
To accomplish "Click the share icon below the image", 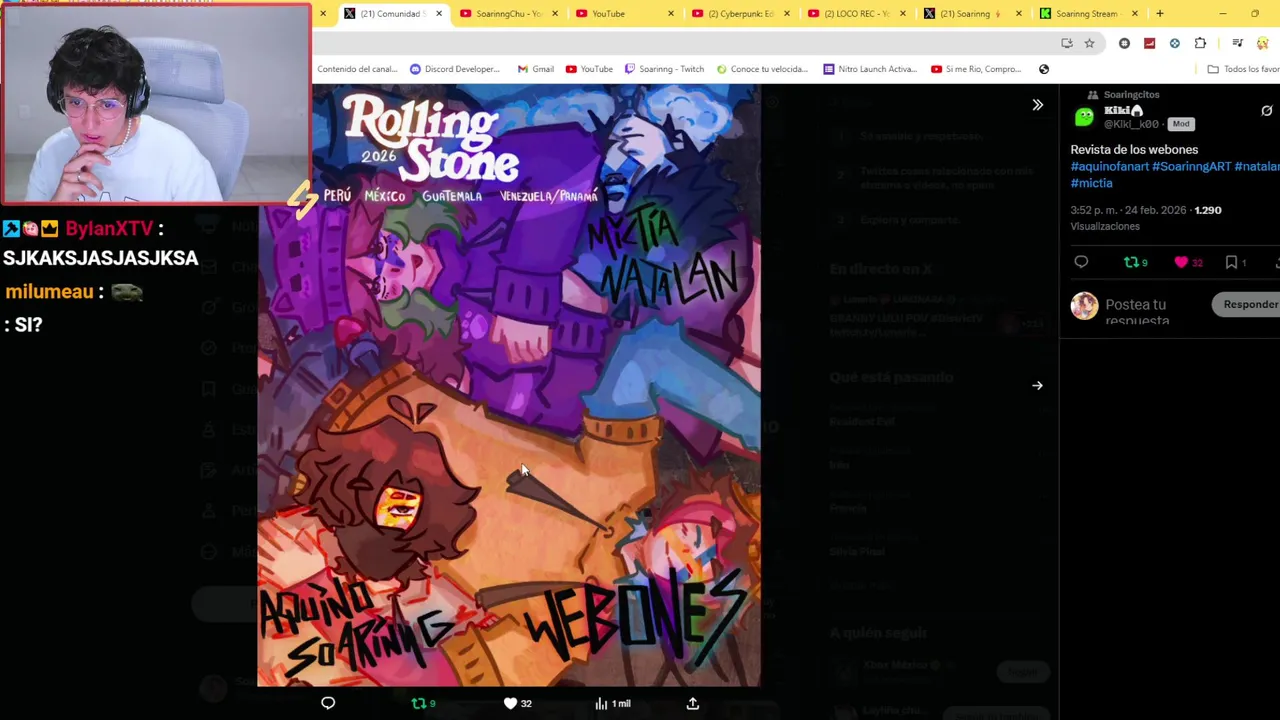I will 692,703.
